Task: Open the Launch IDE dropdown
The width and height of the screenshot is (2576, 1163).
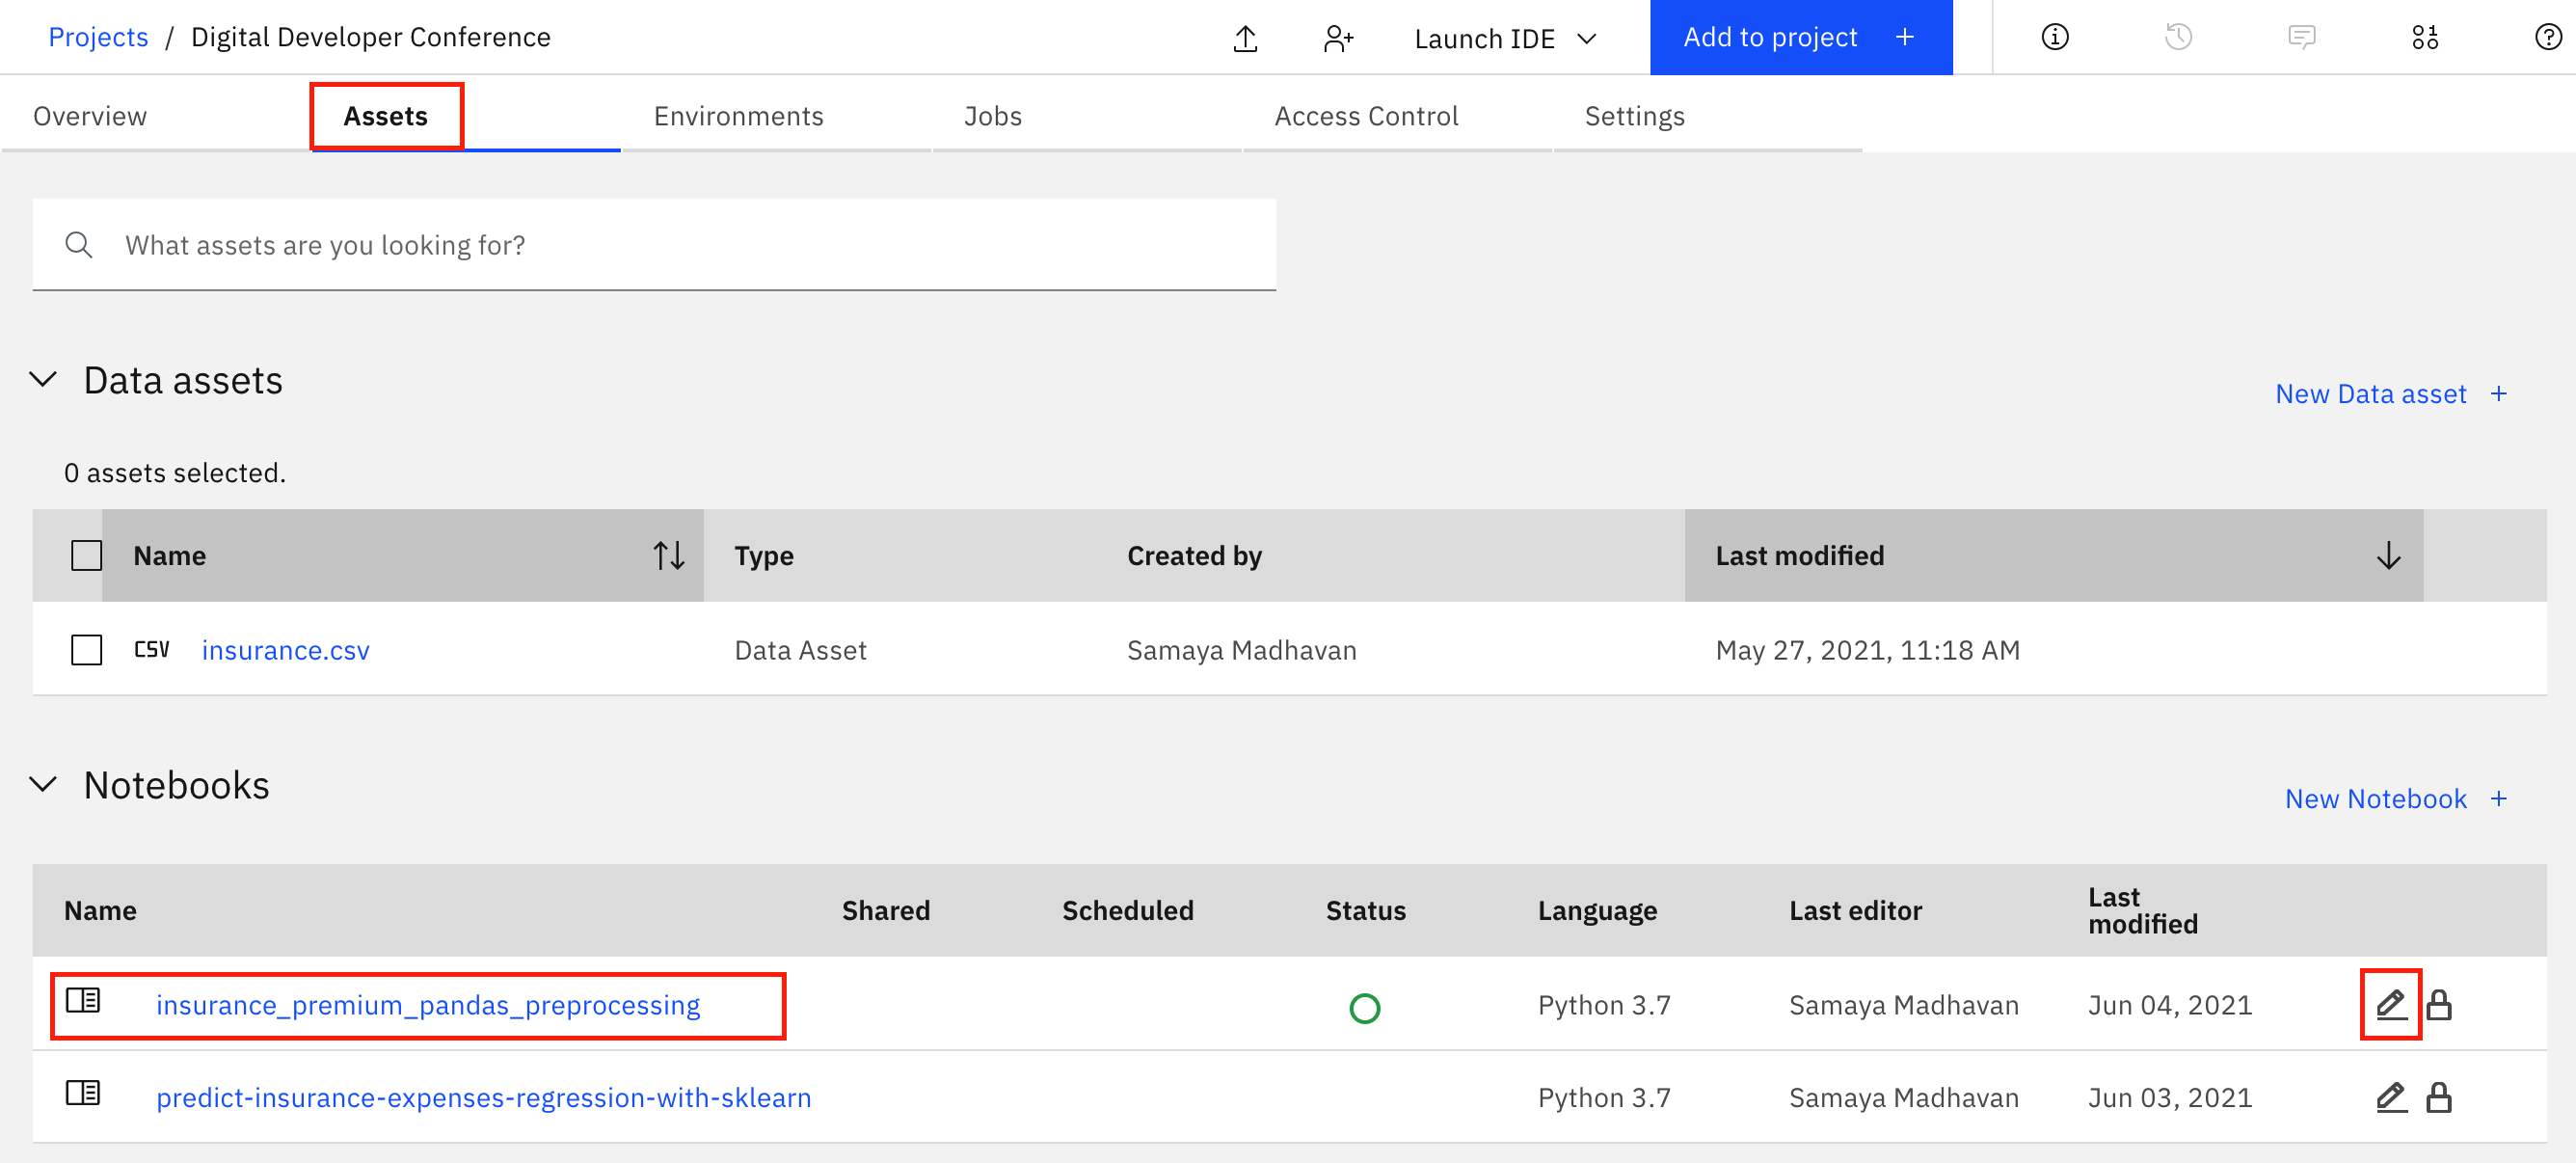Action: tap(1505, 38)
